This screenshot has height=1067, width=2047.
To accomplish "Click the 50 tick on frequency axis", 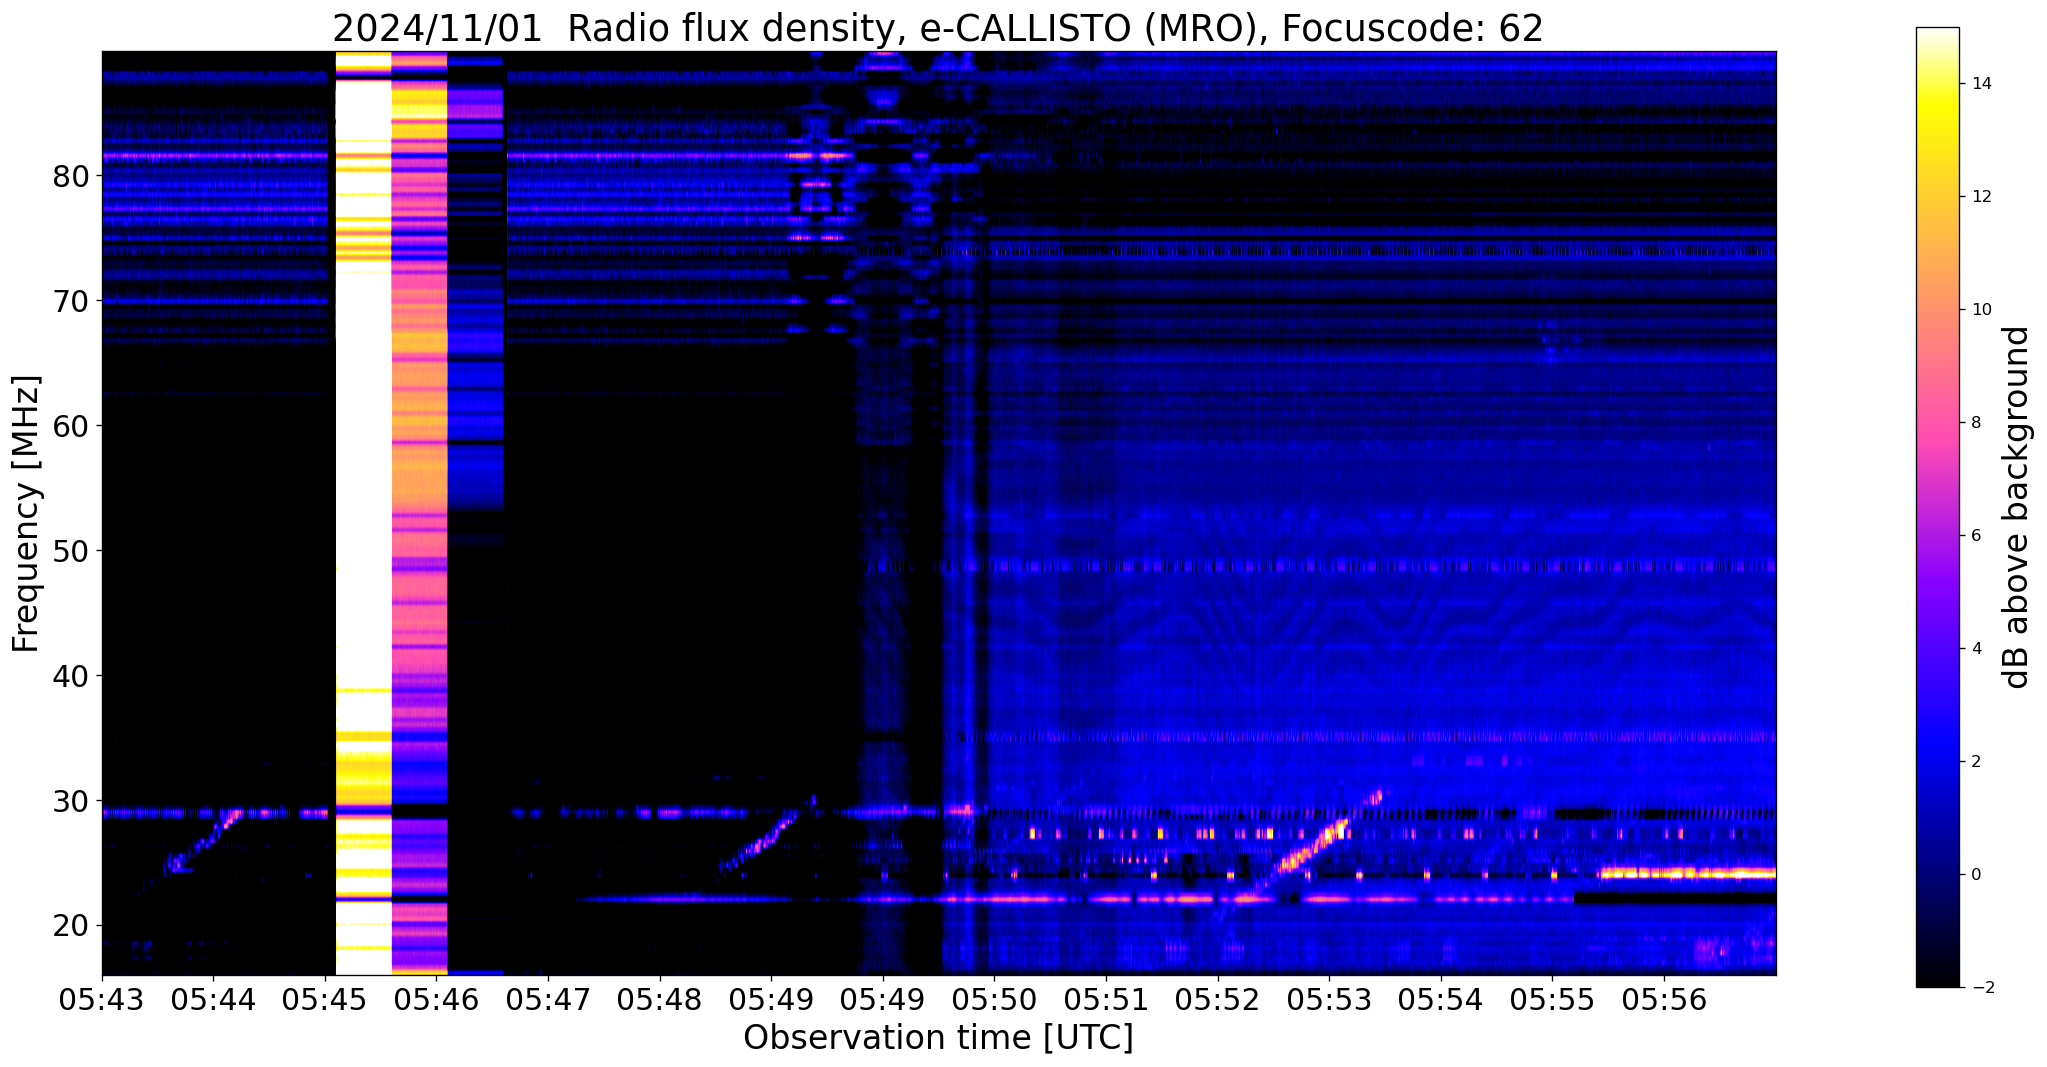I will coord(72,551).
